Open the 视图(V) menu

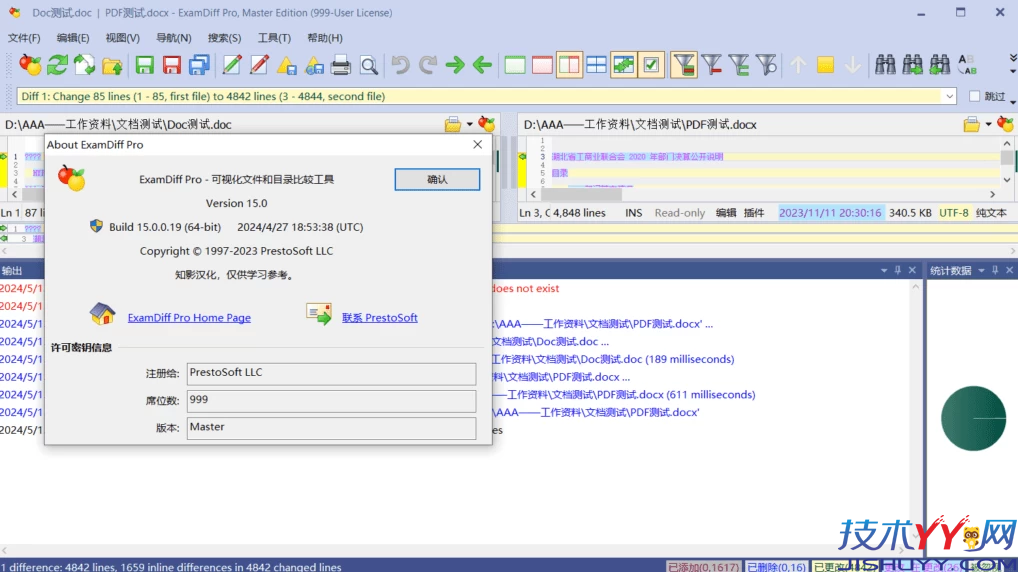click(122, 38)
